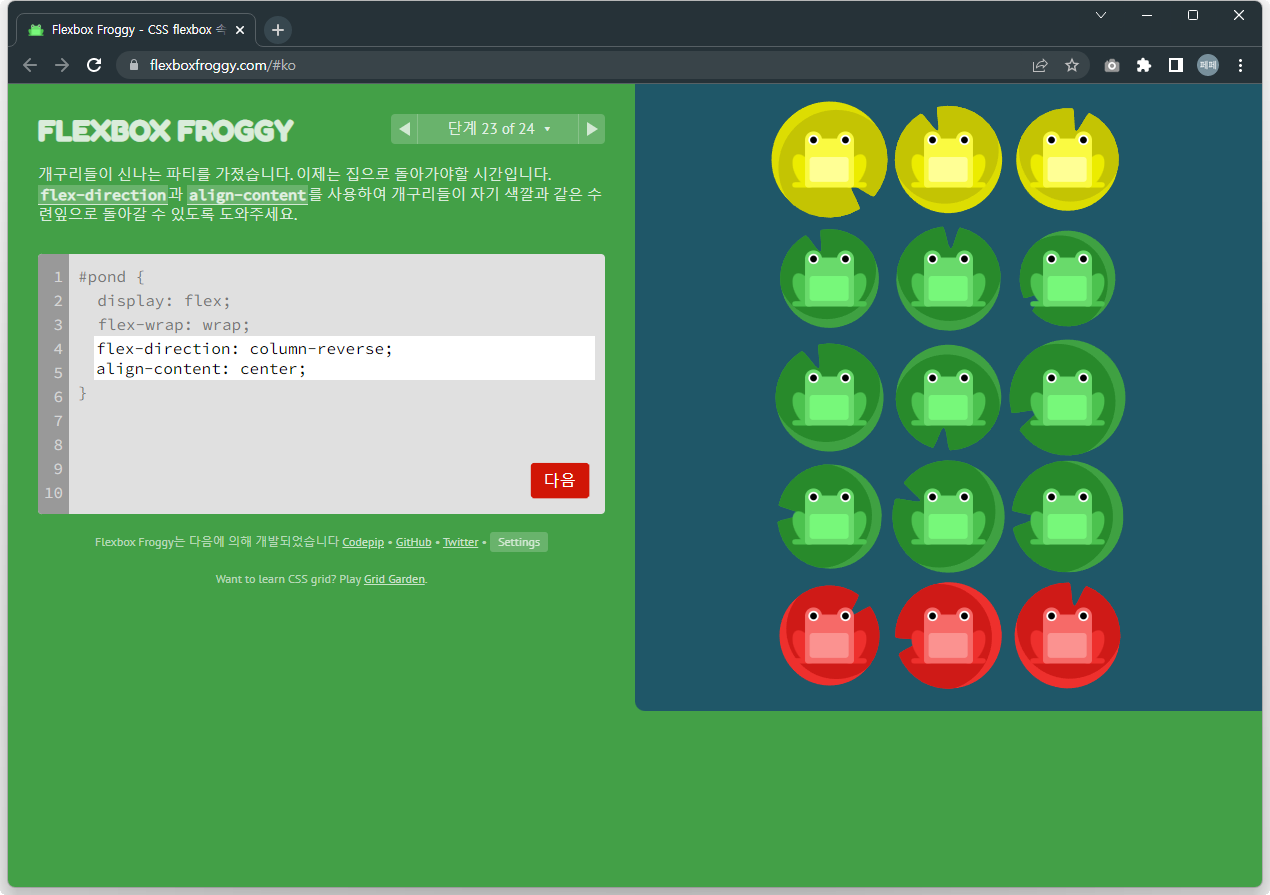
Task: Click the first red frog in bottom row
Action: [x=829, y=637]
